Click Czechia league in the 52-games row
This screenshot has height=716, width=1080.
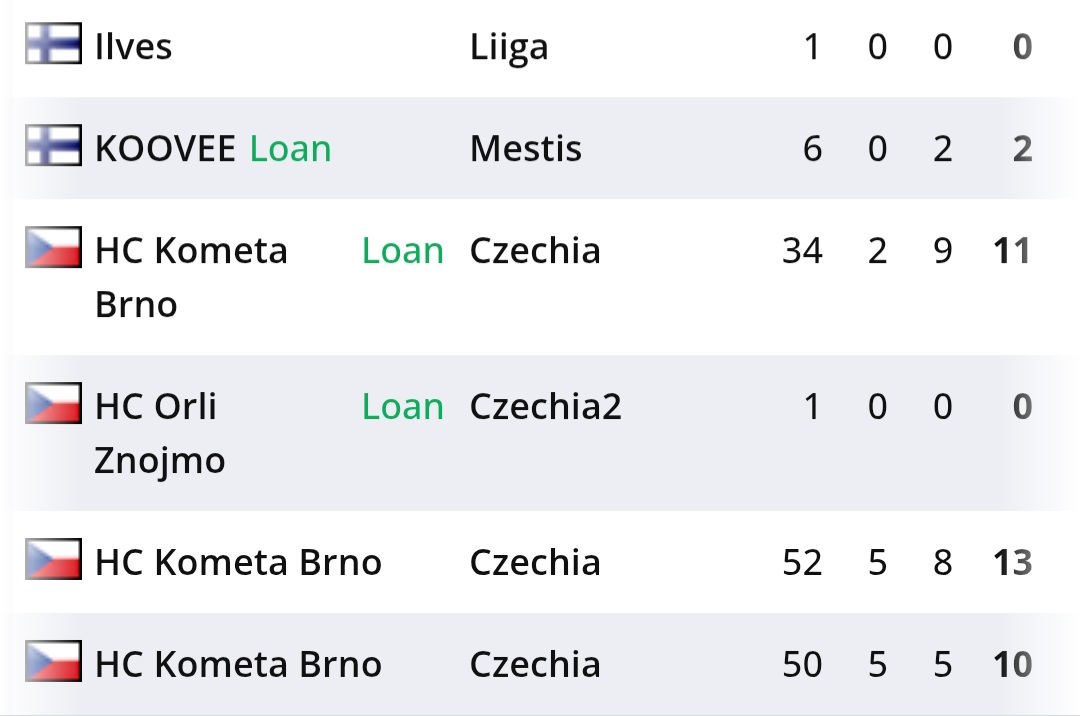click(535, 563)
